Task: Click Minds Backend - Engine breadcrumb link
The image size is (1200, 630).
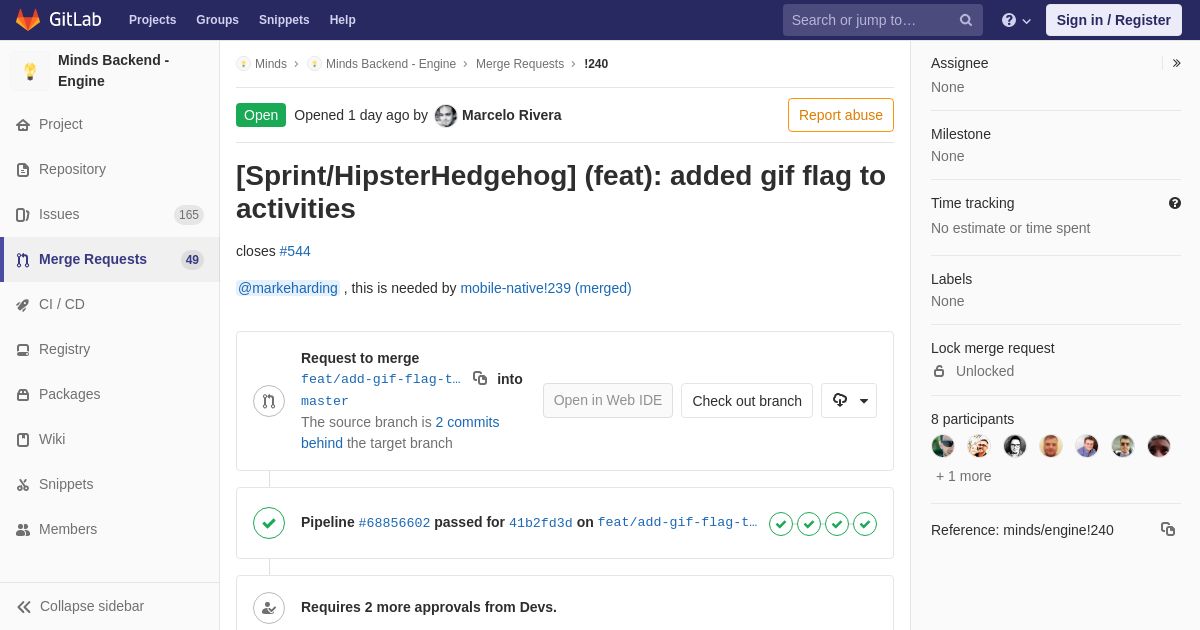Action: tap(391, 64)
